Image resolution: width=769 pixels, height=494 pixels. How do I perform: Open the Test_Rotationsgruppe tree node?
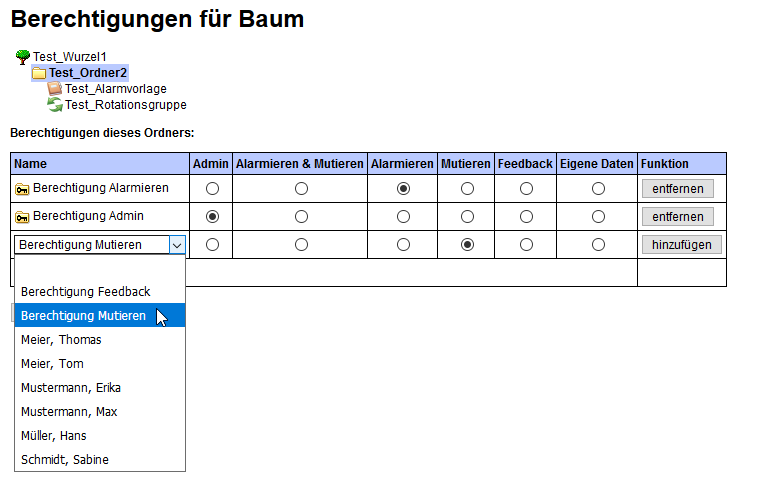pos(126,105)
